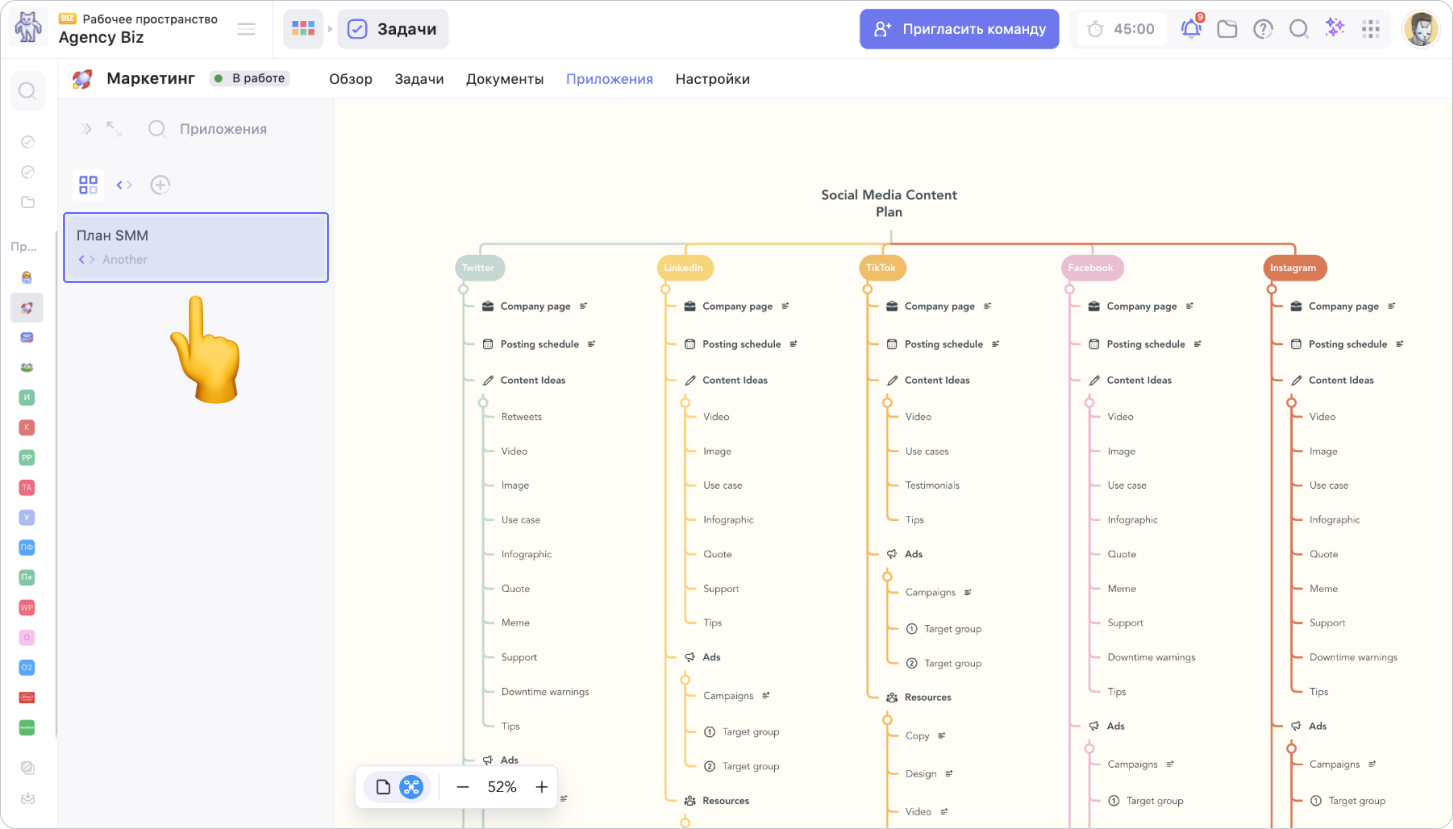Switch to the Документы tab

click(x=504, y=79)
